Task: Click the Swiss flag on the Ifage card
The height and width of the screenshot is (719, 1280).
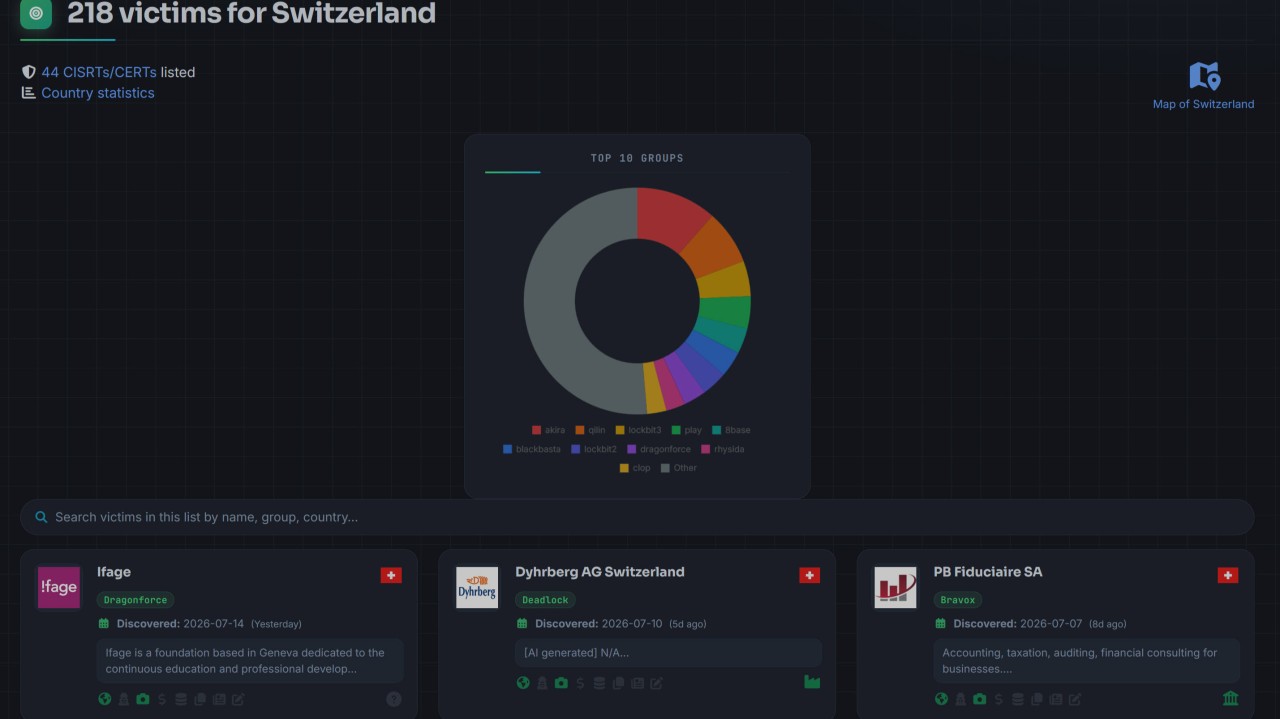Action: (x=391, y=575)
